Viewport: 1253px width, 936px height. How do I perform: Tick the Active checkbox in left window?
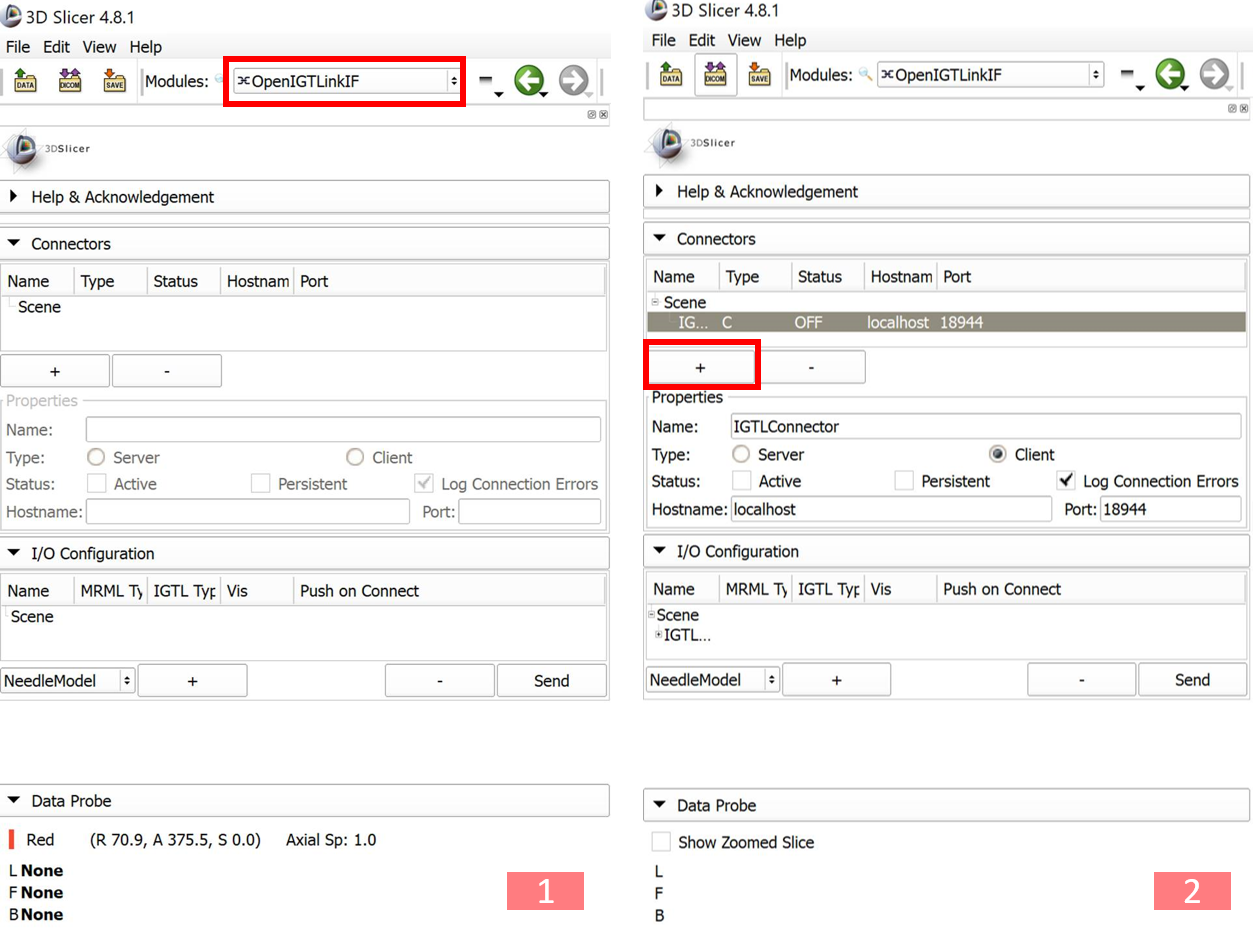click(97, 484)
